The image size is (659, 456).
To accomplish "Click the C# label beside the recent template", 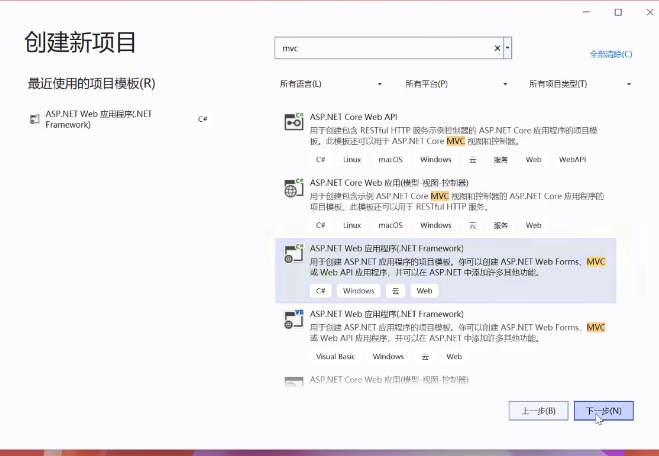I will [203, 119].
